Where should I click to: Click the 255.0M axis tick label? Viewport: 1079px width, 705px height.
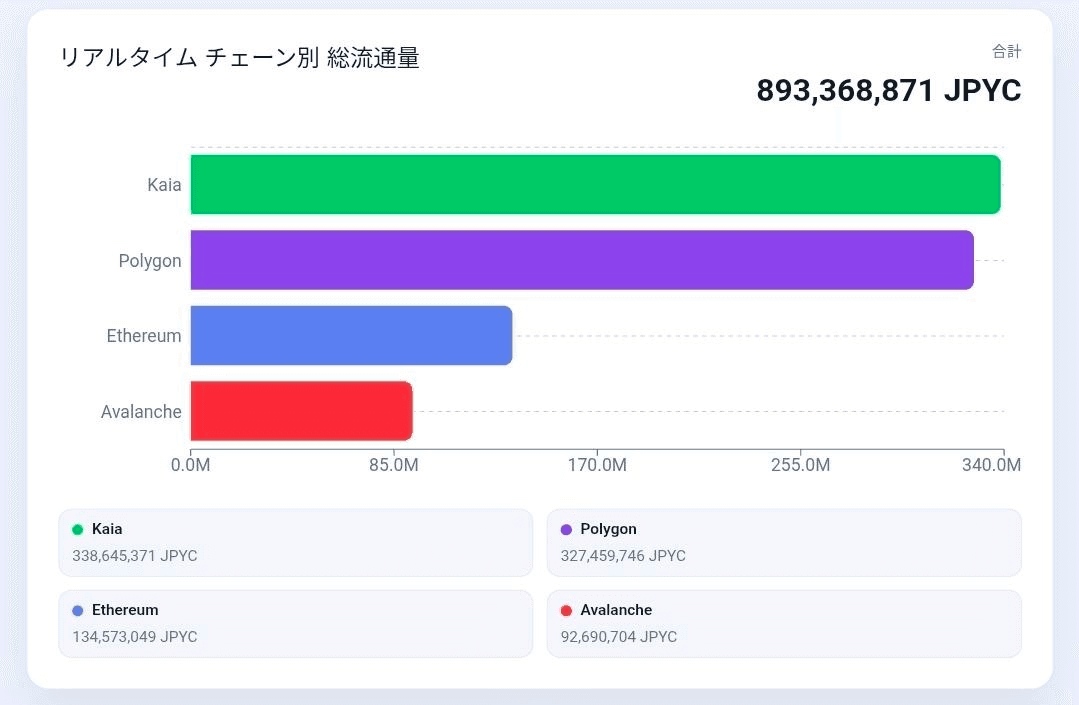[800, 465]
